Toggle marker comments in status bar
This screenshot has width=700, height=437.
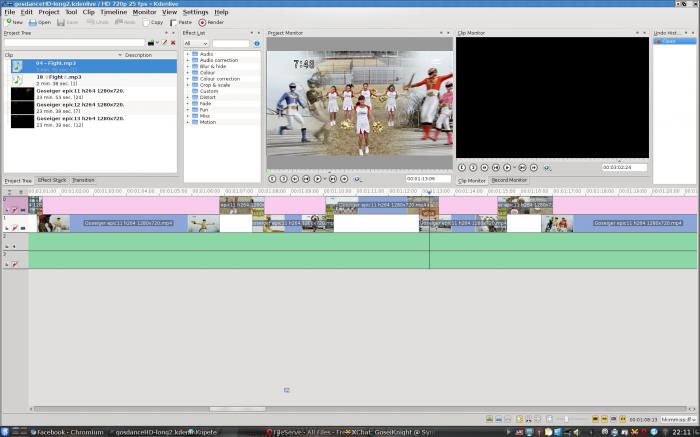tap(613, 419)
